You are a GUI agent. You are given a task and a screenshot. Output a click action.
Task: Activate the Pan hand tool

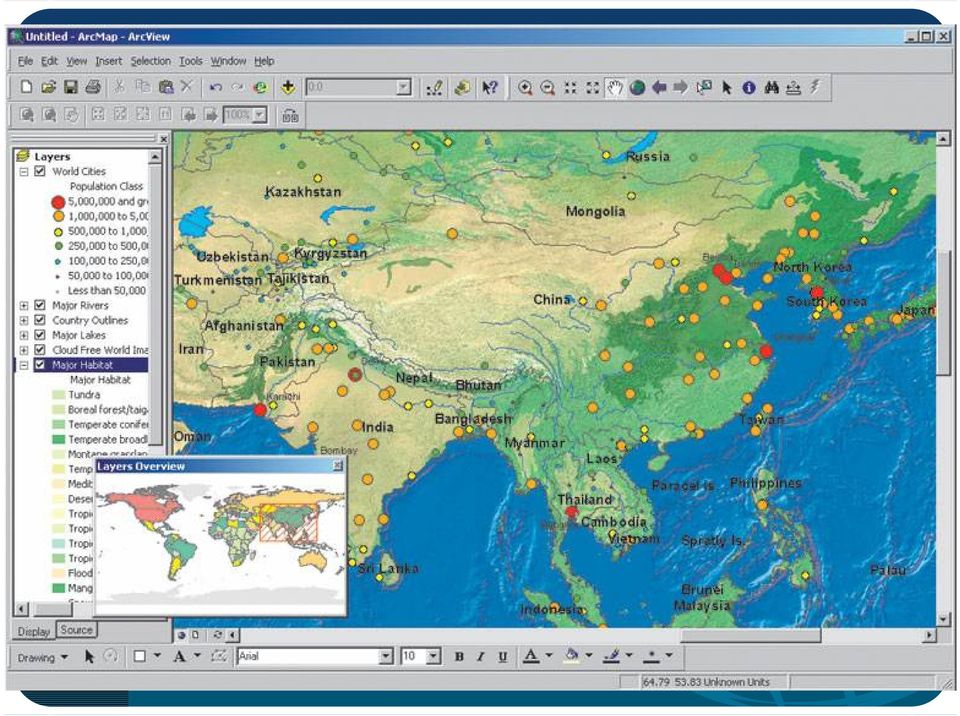(614, 88)
